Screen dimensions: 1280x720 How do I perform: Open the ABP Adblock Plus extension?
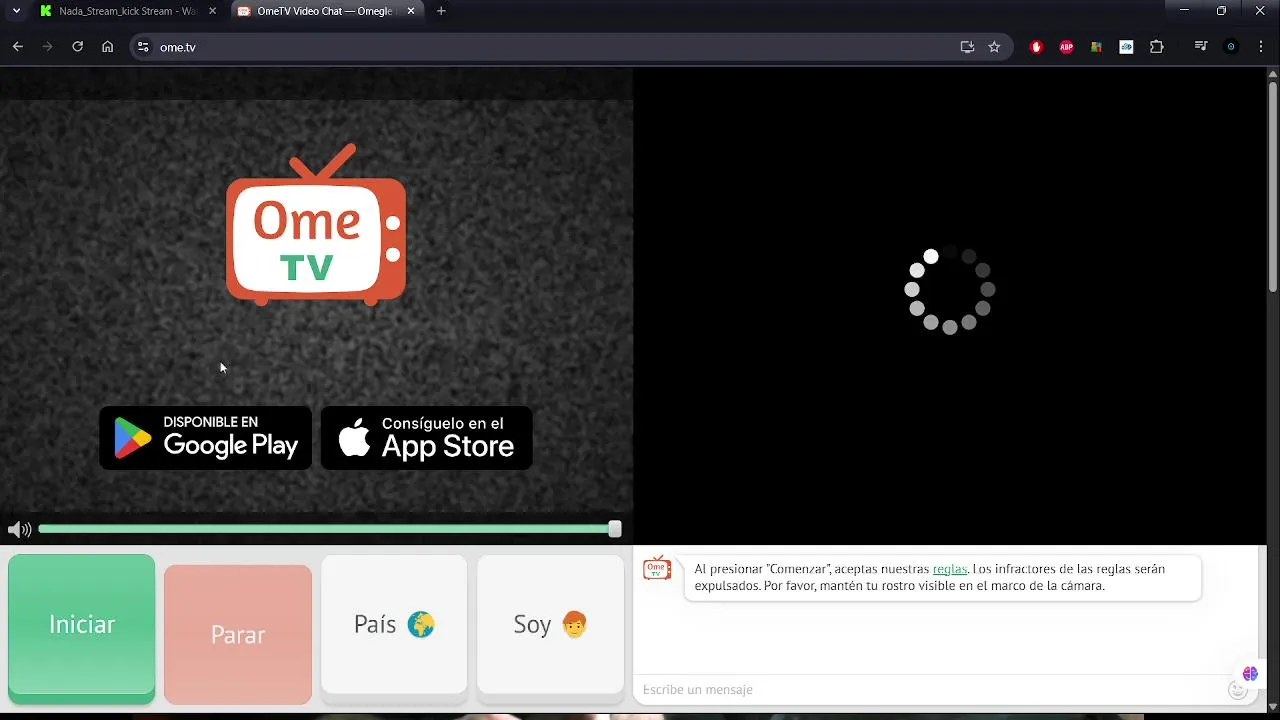click(1066, 47)
